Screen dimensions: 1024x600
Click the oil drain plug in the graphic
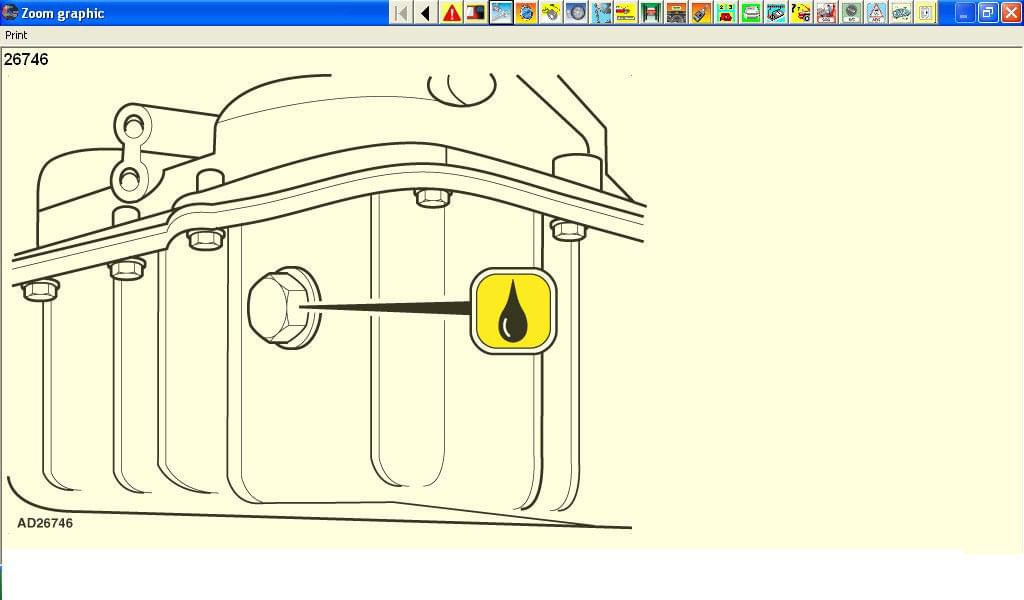[284, 307]
